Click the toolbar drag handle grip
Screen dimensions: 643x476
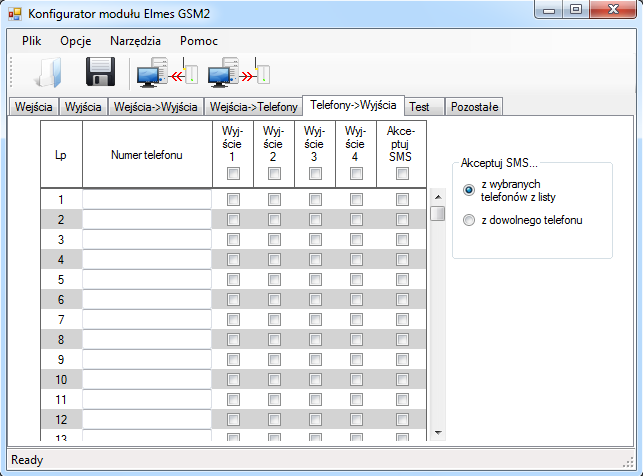(x=11, y=73)
